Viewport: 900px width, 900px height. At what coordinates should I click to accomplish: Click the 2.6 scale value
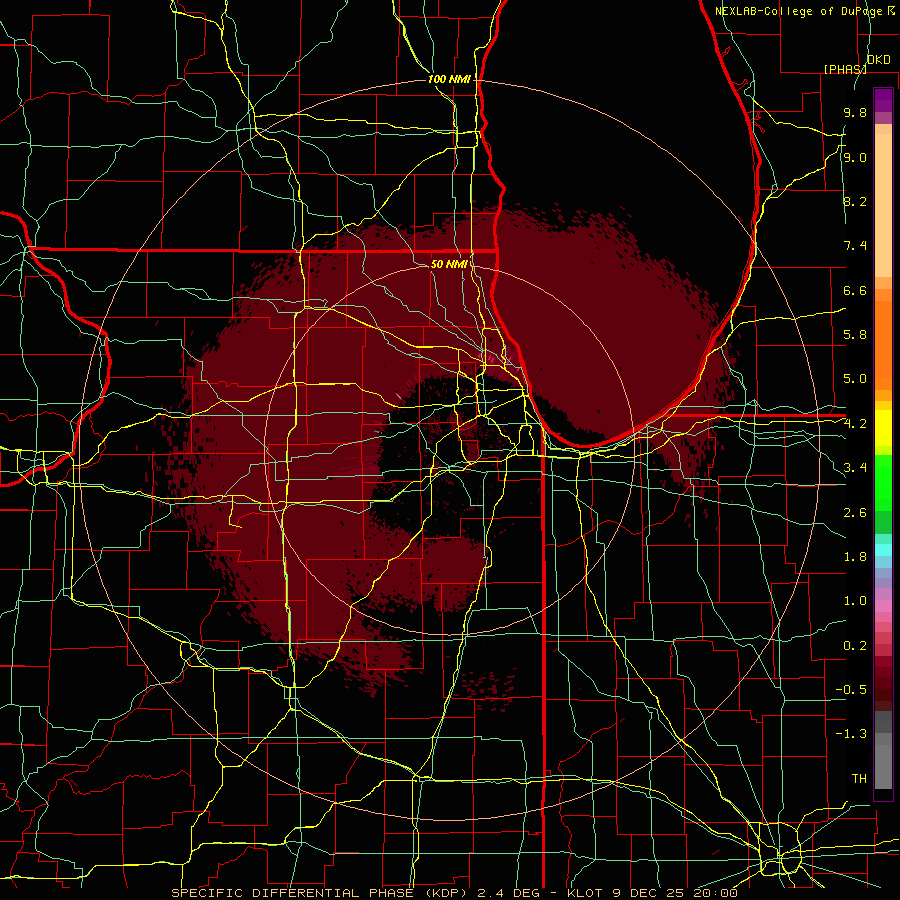point(855,512)
